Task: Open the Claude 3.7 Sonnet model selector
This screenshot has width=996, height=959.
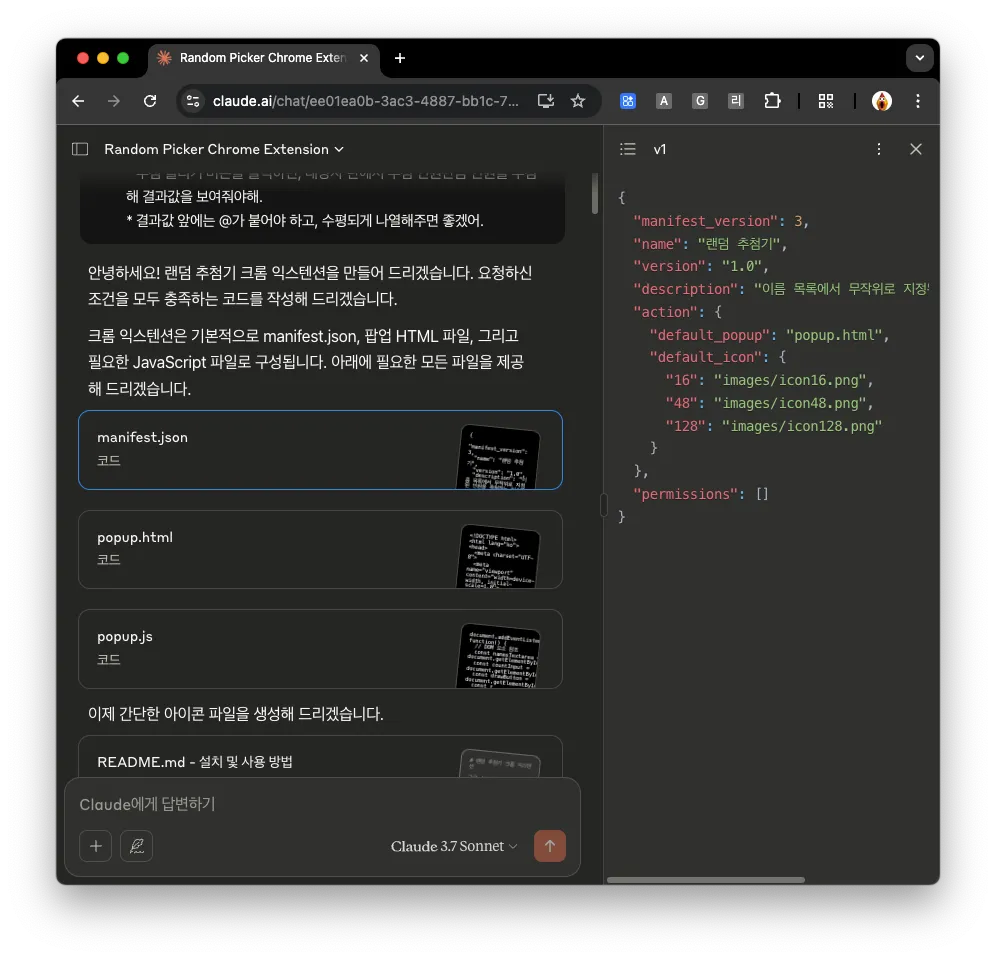Action: coord(454,847)
